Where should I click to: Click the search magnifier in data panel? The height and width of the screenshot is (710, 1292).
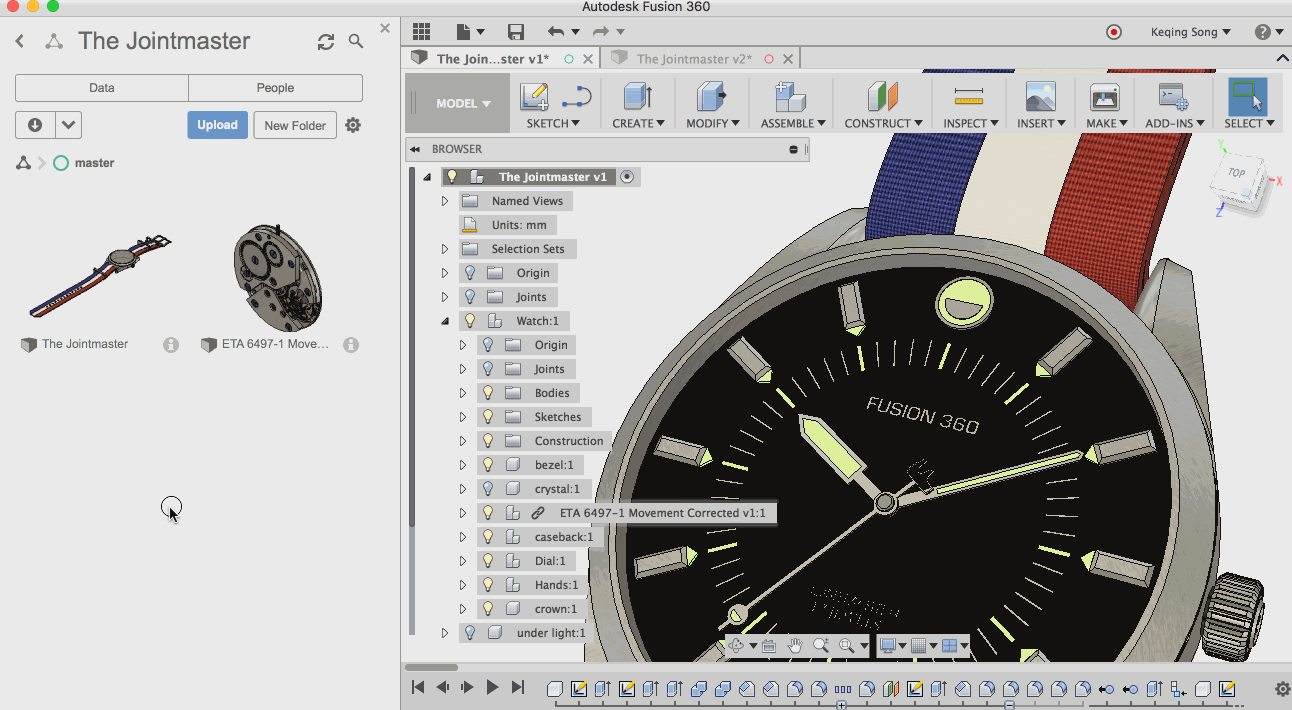[x=356, y=41]
